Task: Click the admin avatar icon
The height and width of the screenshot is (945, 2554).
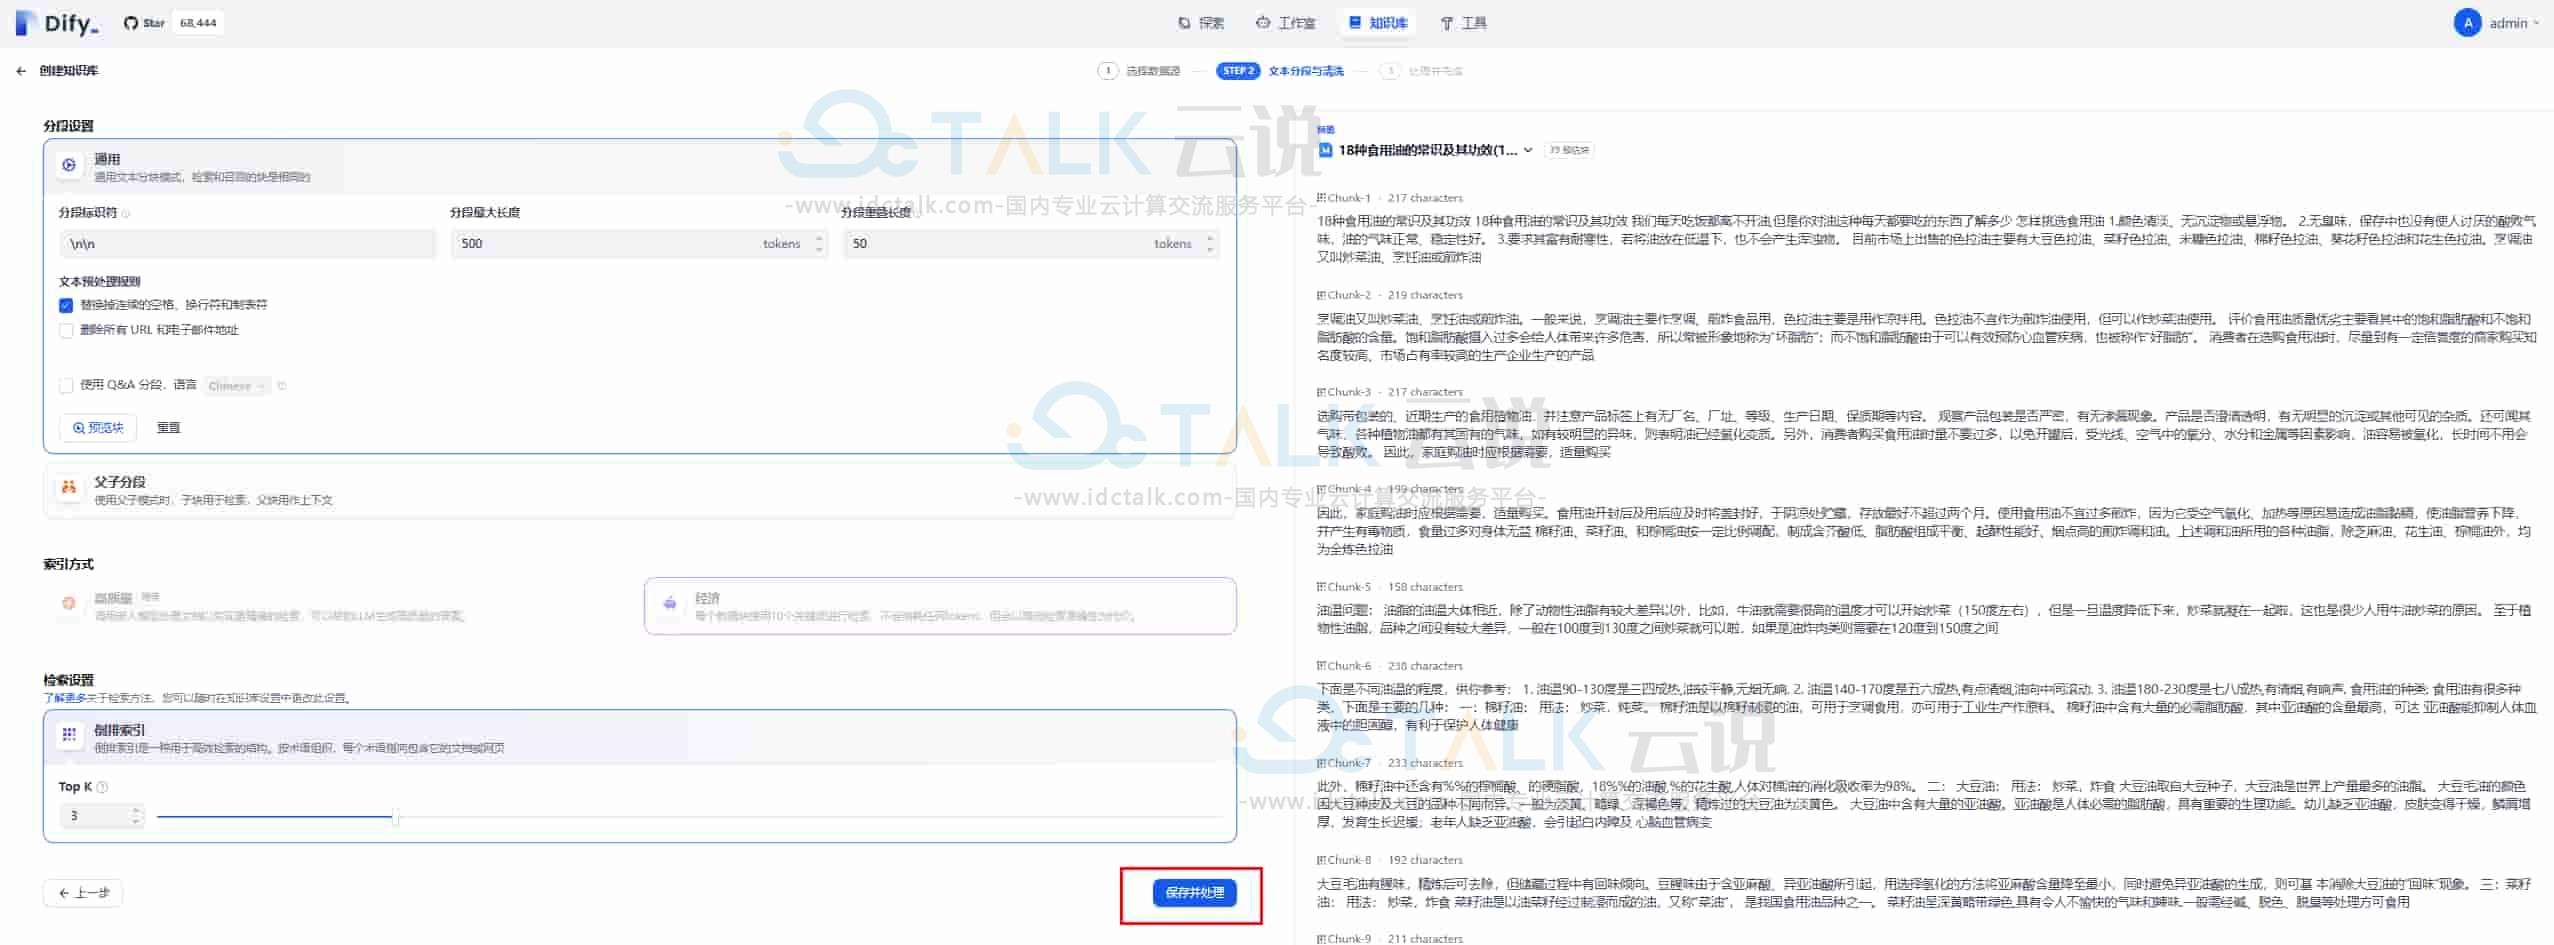Action: click(2467, 23)
